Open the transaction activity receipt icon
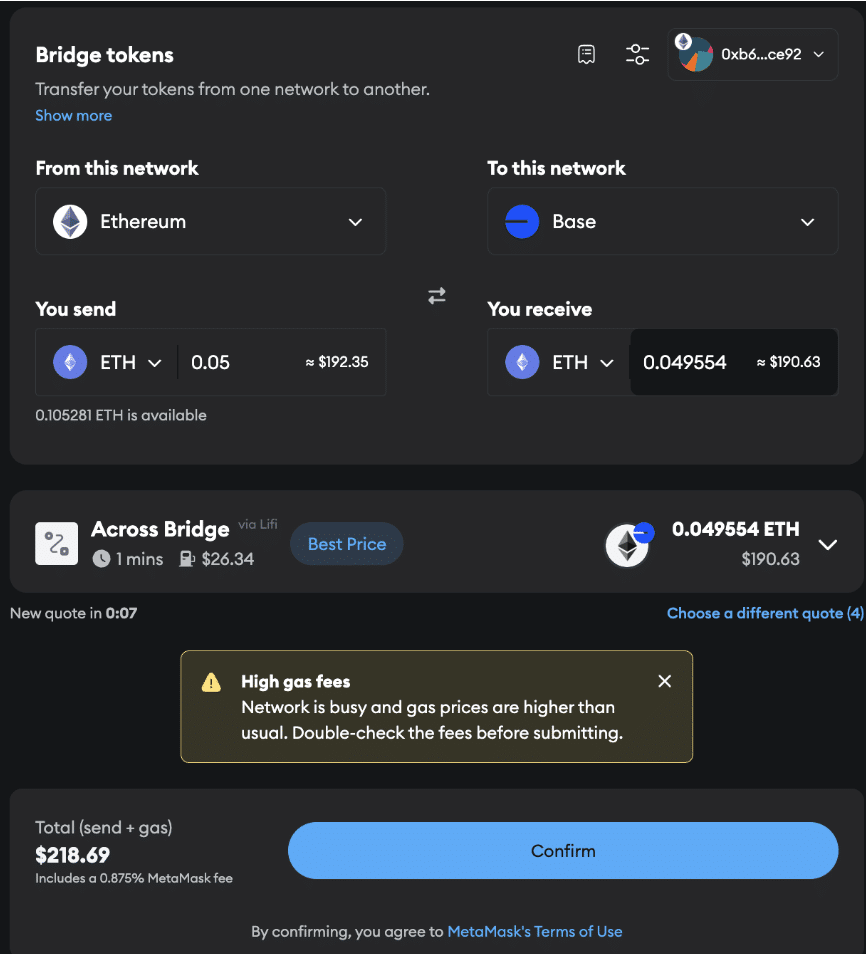 (587, 54)
